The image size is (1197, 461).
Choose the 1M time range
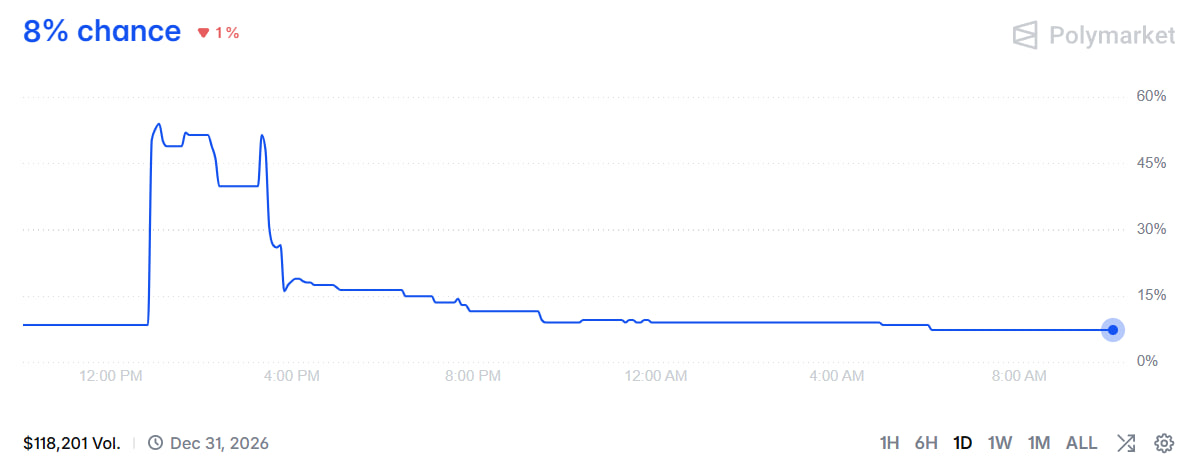1038,443
